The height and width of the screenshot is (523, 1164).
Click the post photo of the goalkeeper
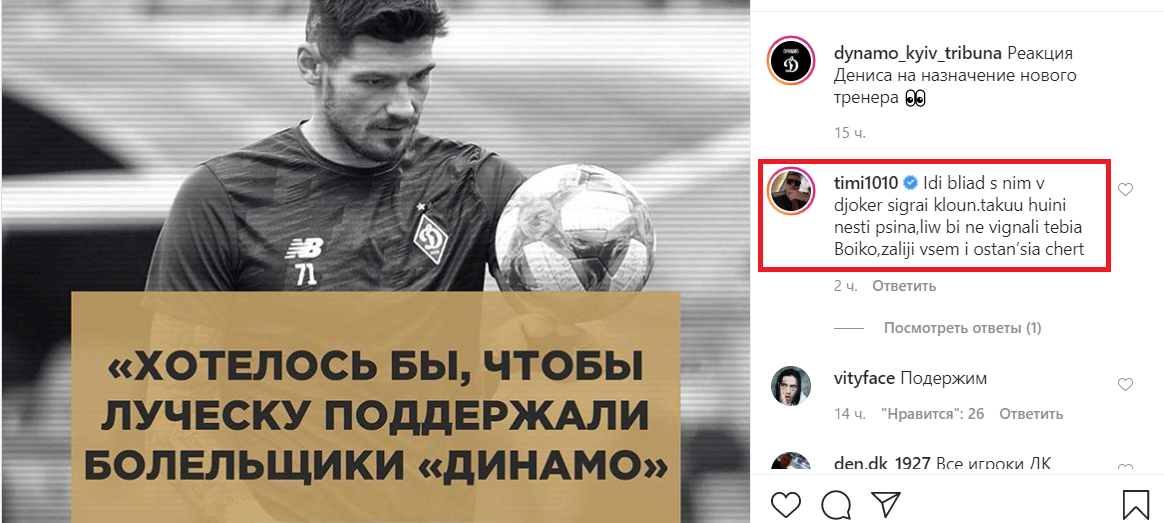tap(376, 261)
